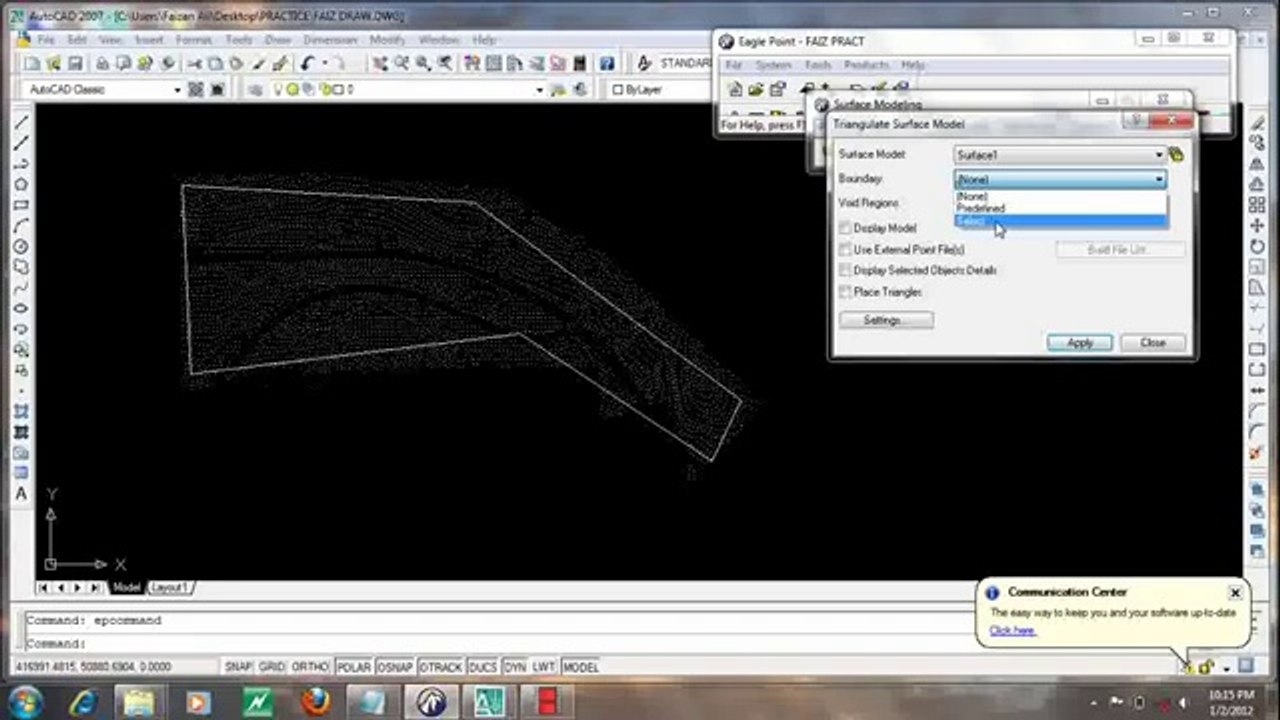Click the Mirror tool in Modify toolbar
Viewport: 1280px width, 720px height.
click(1257, 164)
